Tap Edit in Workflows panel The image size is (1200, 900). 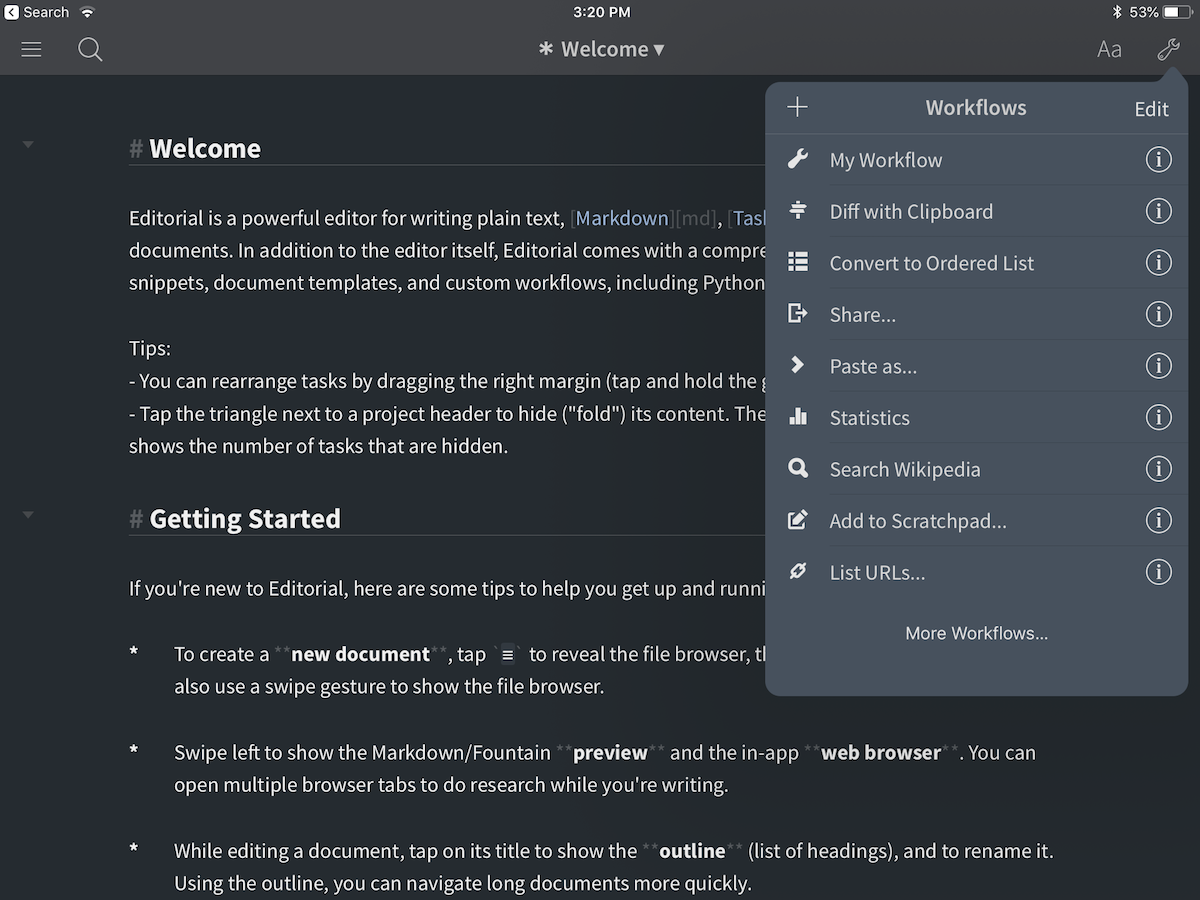pyautogui.click(x=1151, y=109)
